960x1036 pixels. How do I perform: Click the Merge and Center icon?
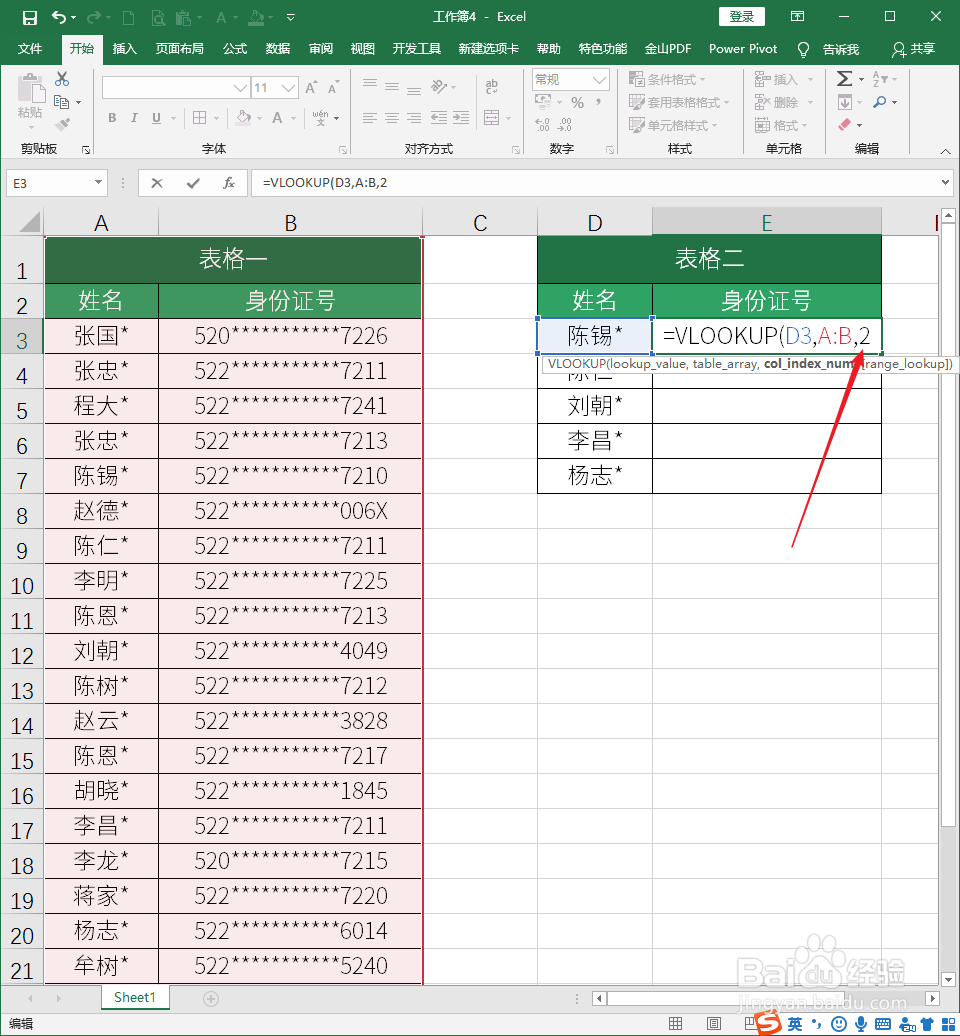(x=492, y=117)
